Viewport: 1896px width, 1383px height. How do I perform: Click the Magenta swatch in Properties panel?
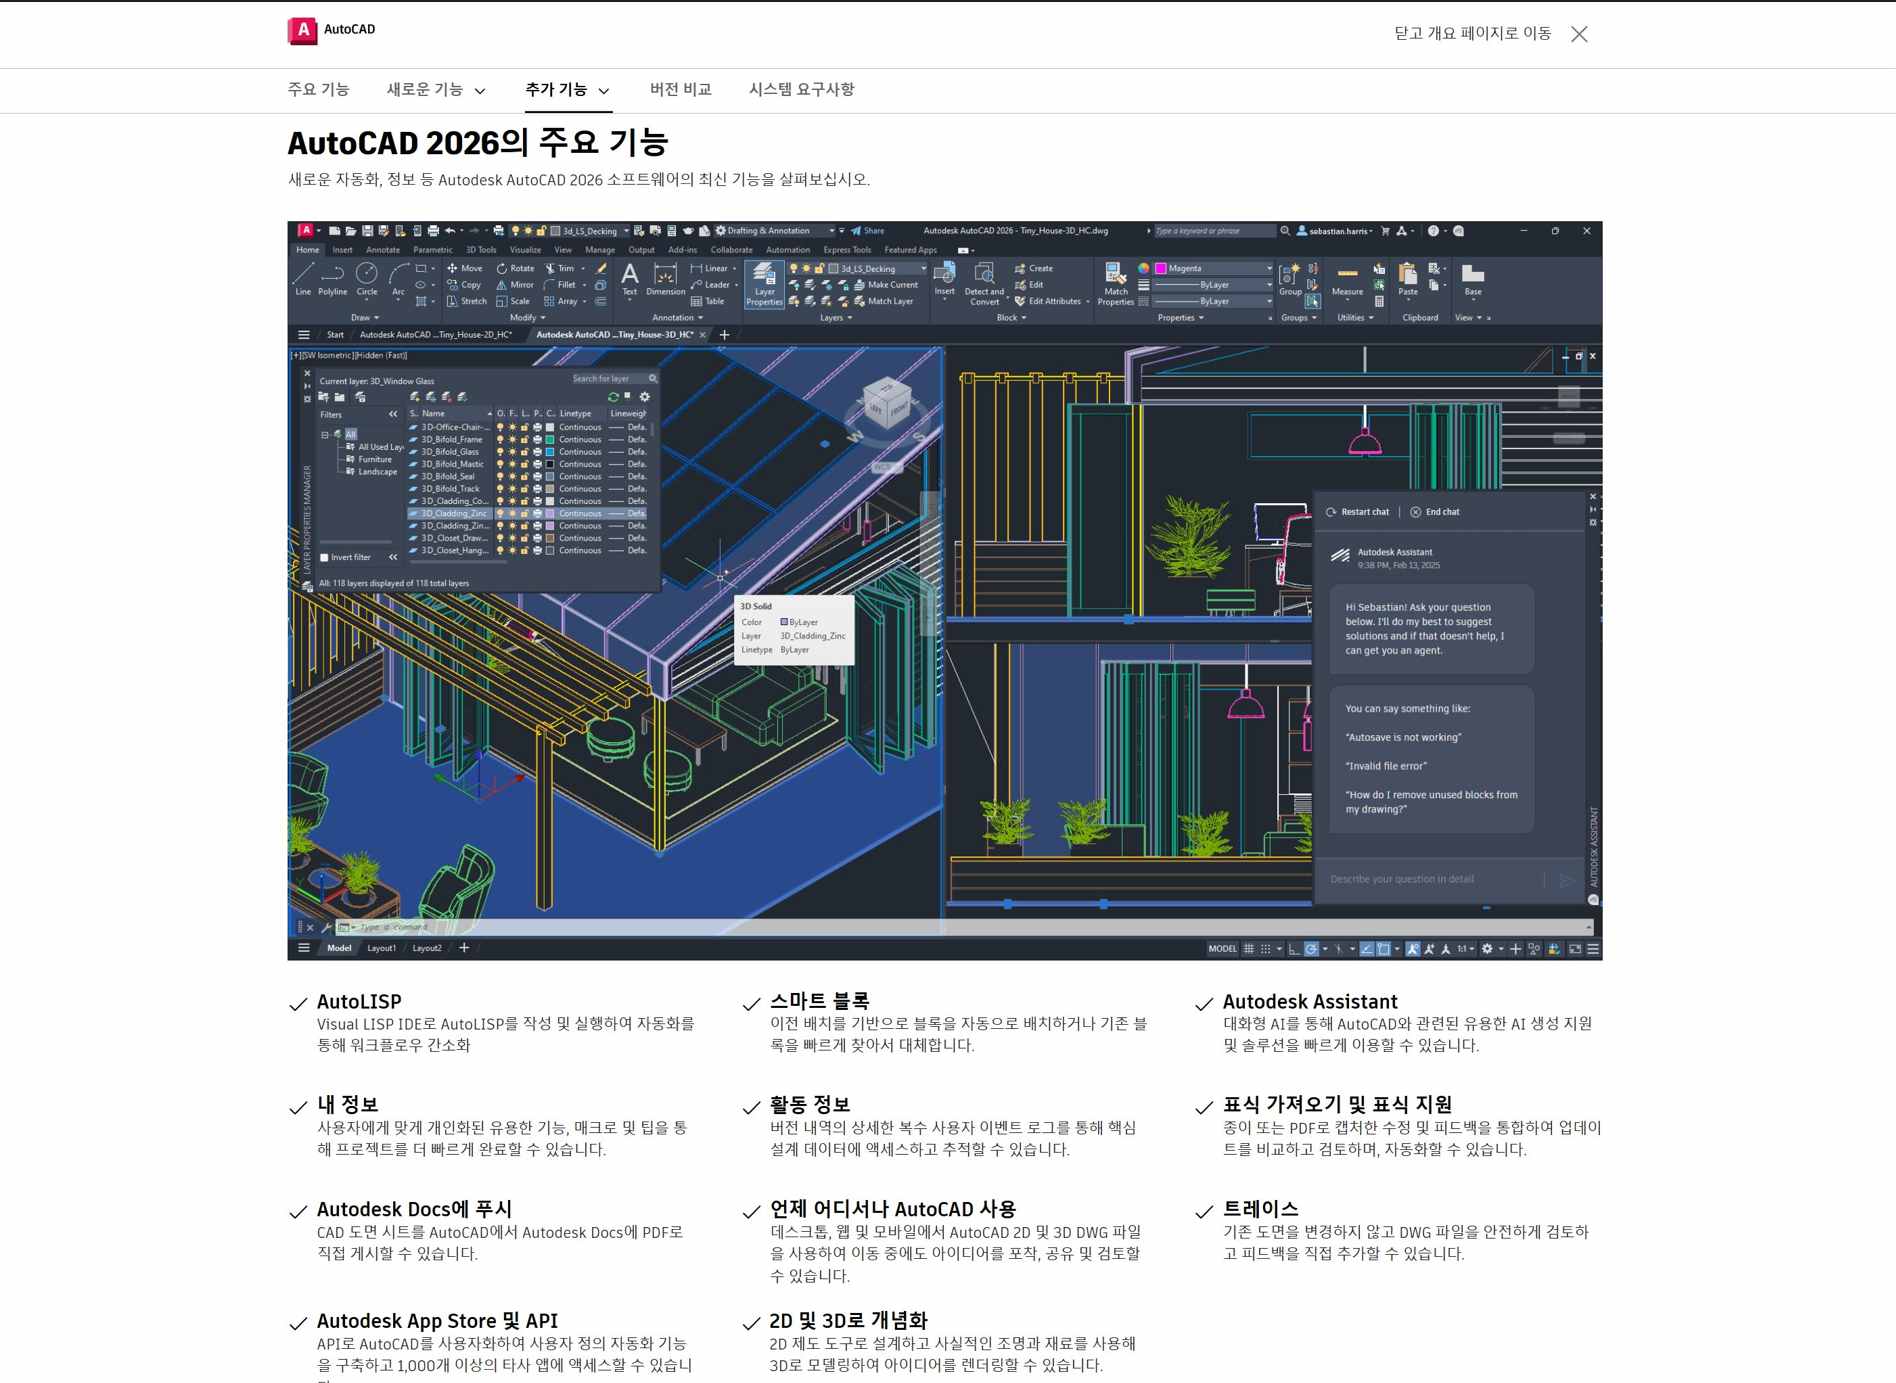[x=1161, y=268]
